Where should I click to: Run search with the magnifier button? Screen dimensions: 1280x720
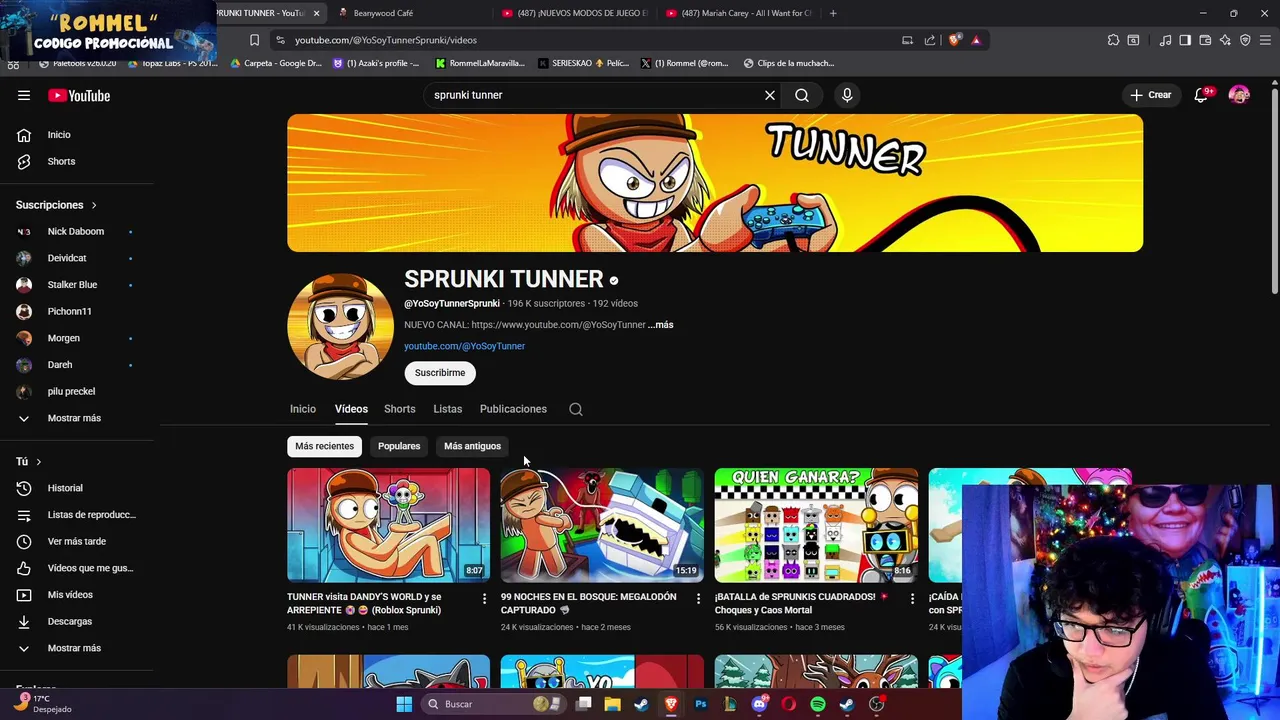[x=802, y=95]
